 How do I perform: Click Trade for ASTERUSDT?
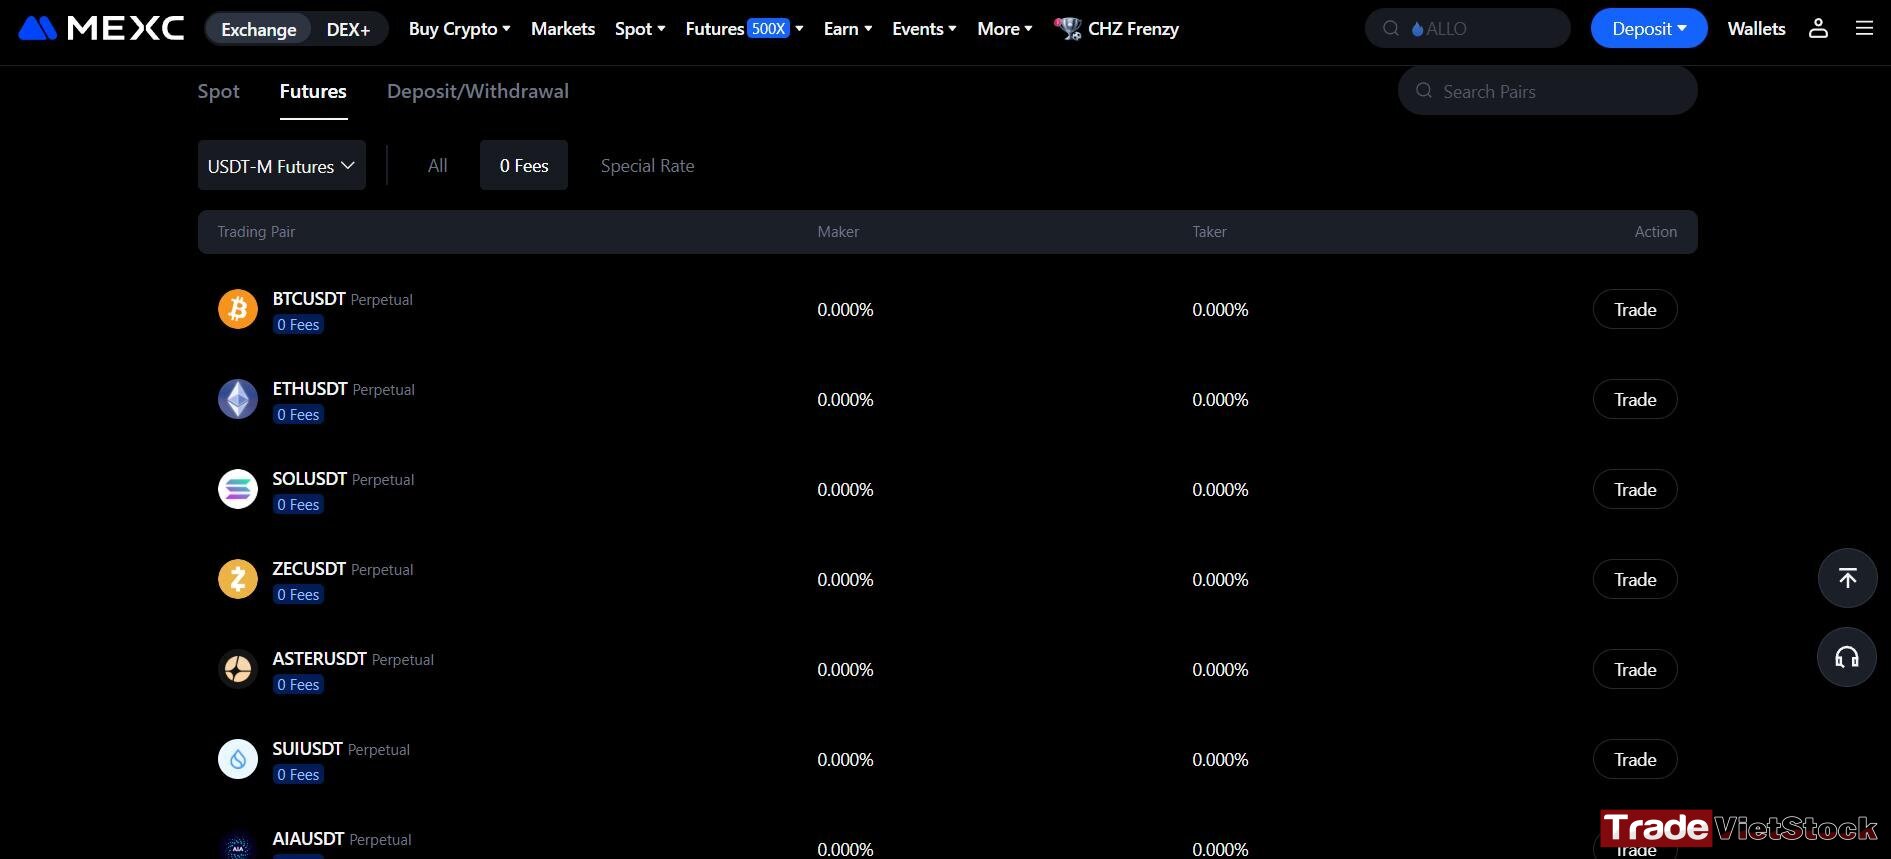click(1635, 669)
